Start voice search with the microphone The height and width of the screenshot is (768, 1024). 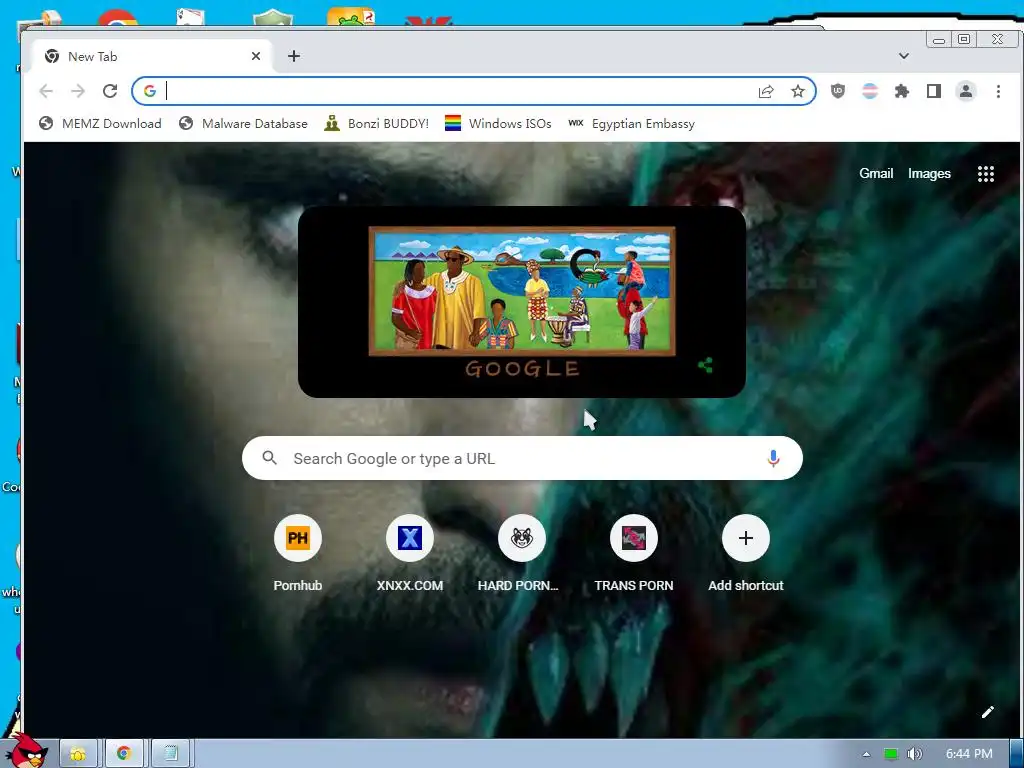coord(773,458)
